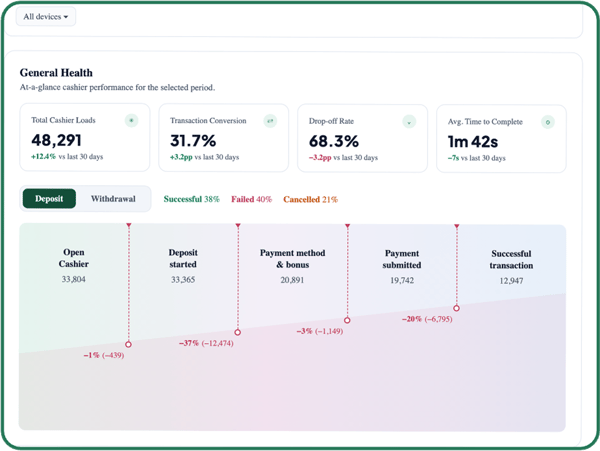The height and width of the screenshot is (451, 600).
Task: Click the 31.7% transaction conversion value
Action: 193,141
